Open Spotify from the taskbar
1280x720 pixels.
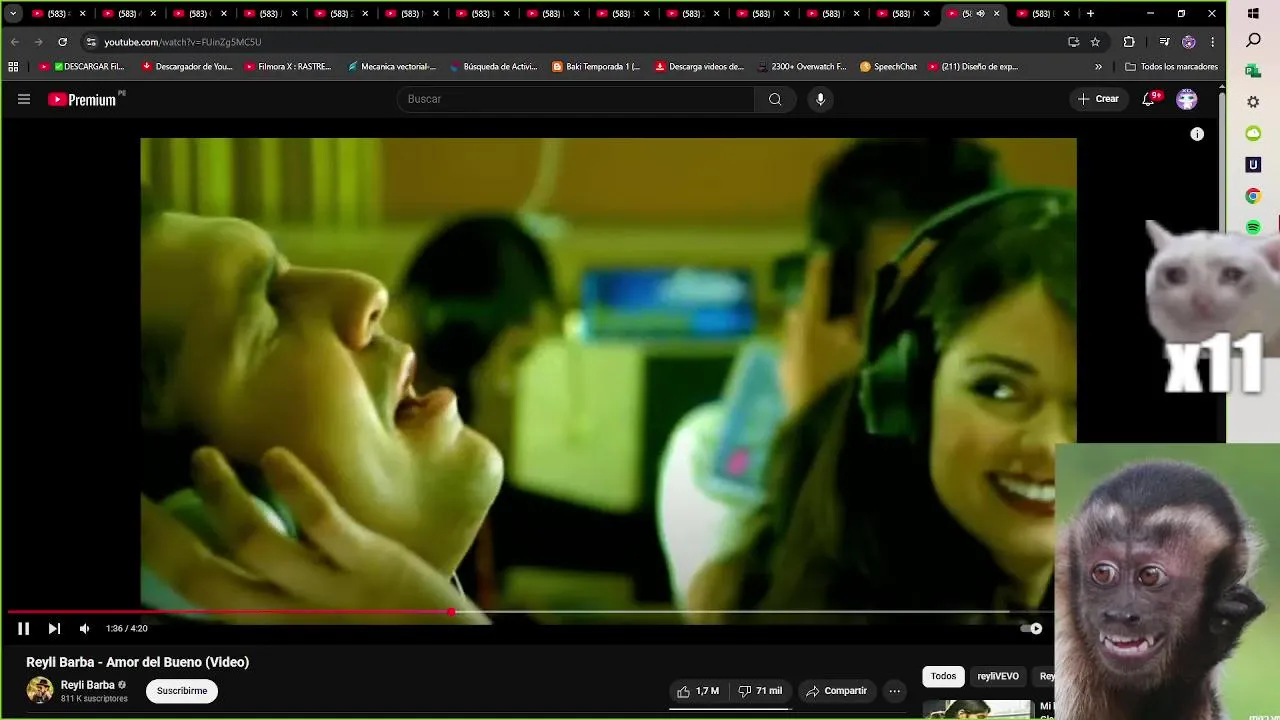coord(1253,228)
